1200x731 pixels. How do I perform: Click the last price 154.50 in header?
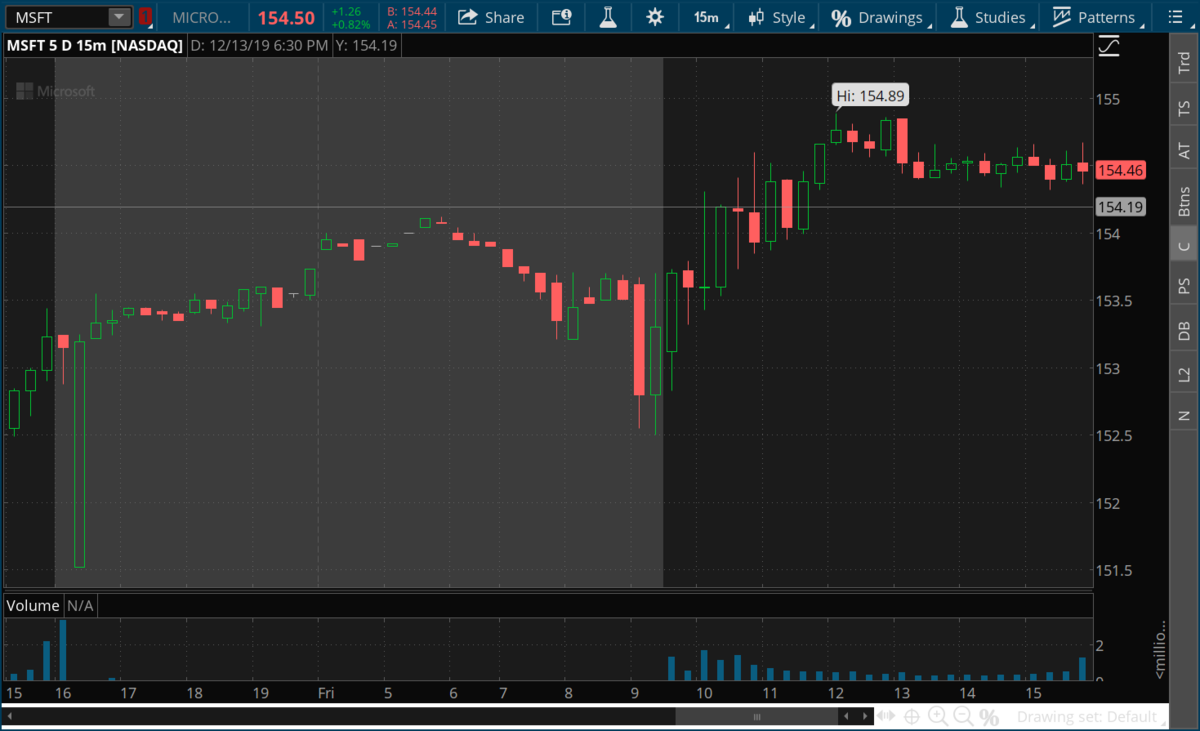[286, 18]
